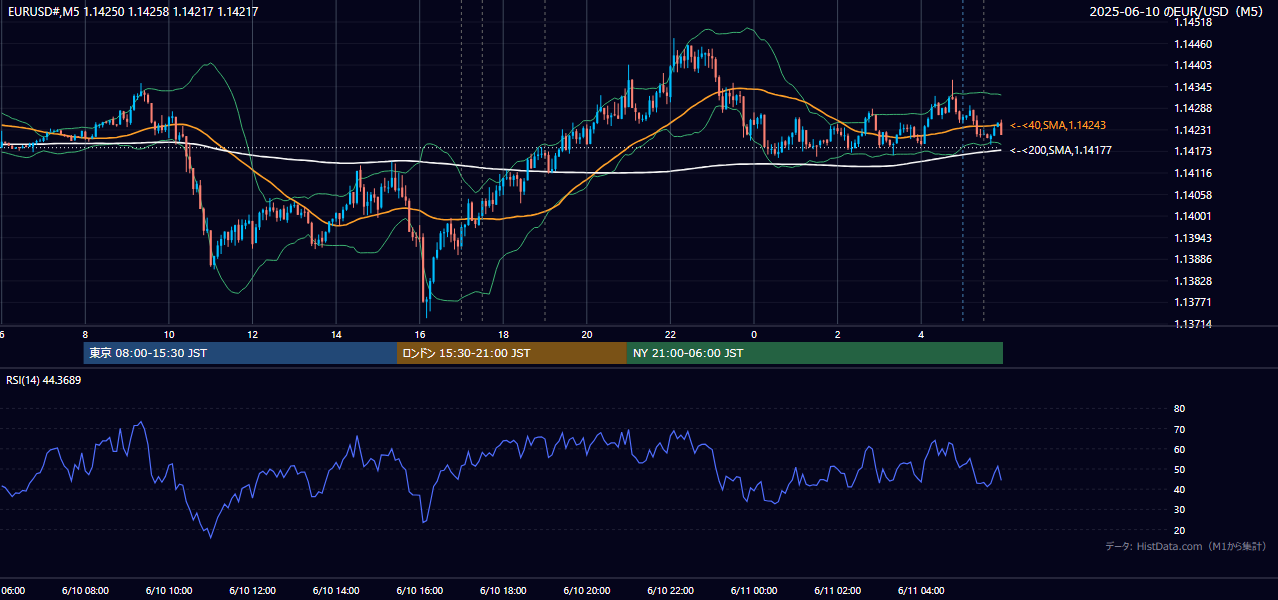The width and height of the screenshot is (1278, 600).
Task: Click the 40 SMA 1.14243 label
Action: (1058, 126)
